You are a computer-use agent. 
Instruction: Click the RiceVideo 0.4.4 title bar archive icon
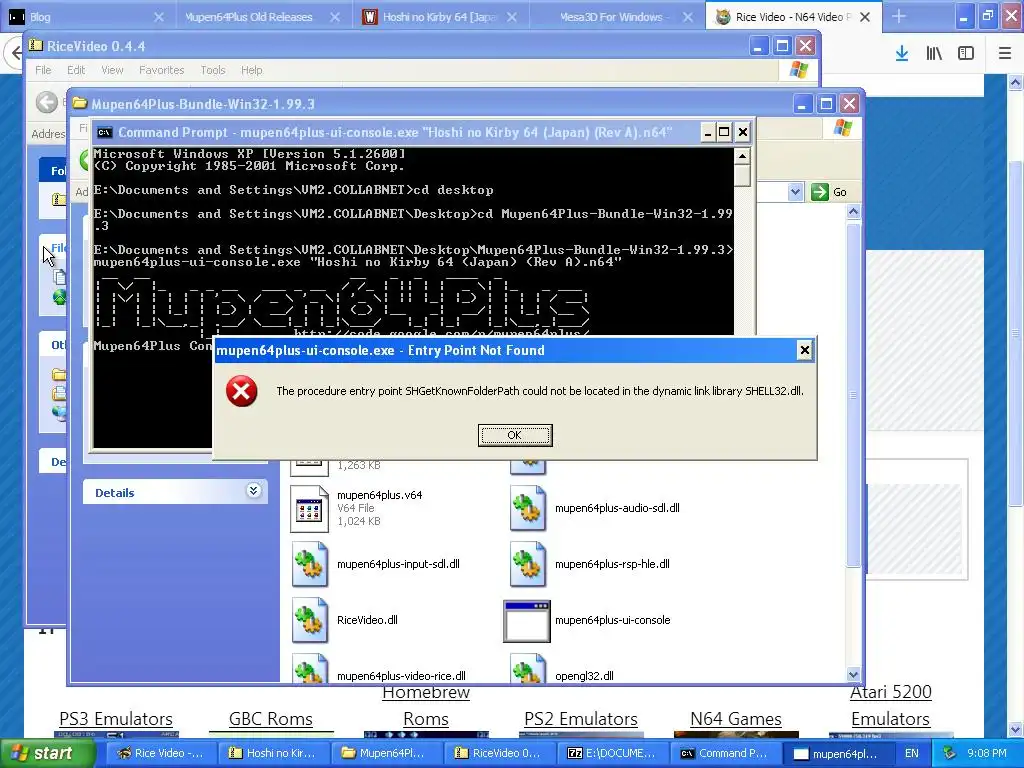(35, 46)
